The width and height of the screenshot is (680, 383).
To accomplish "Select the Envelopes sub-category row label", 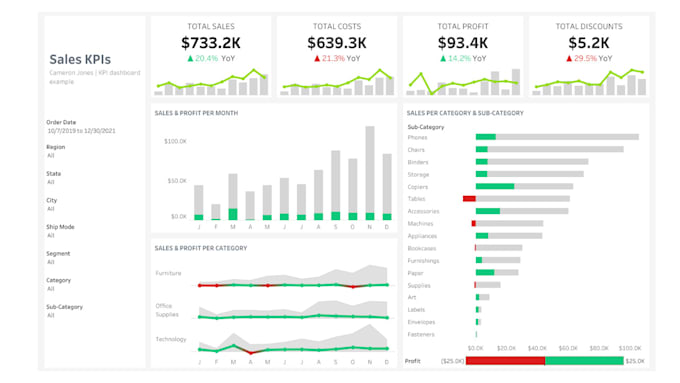I will coord(421,322).
